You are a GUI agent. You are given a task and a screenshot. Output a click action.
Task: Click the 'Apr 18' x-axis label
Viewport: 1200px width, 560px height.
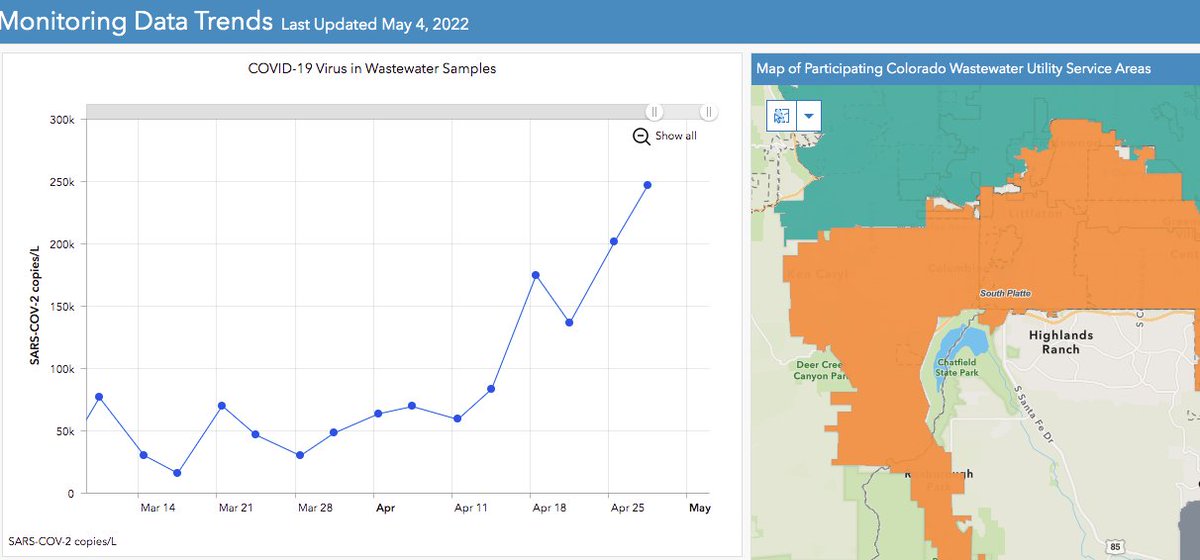[550, 508]
